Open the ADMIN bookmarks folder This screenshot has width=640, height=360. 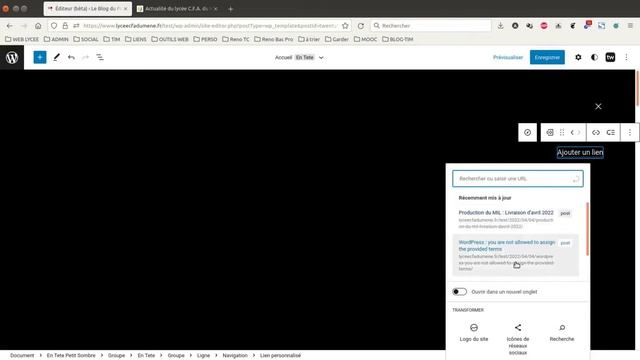56,39
